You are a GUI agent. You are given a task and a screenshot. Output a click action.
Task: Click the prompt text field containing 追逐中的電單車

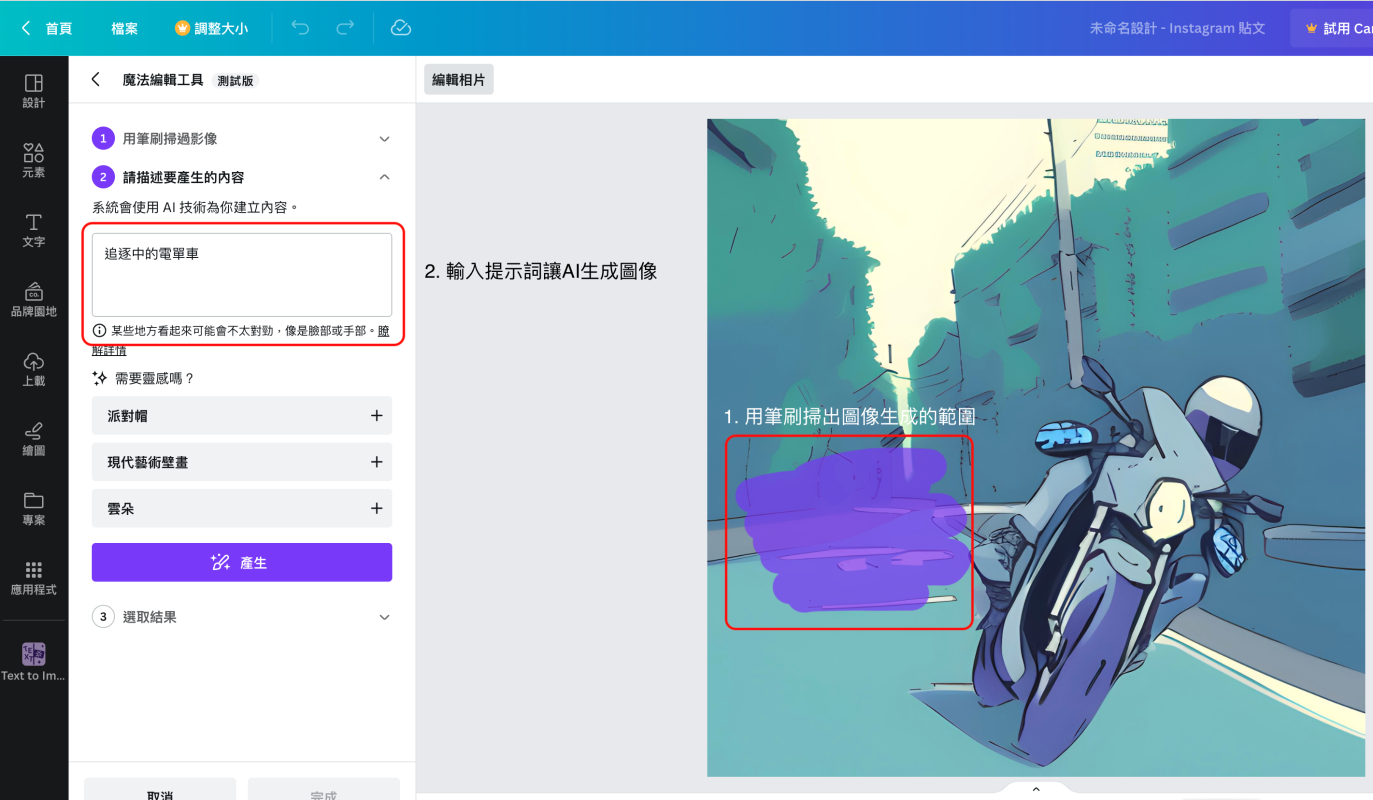[241, 275]
